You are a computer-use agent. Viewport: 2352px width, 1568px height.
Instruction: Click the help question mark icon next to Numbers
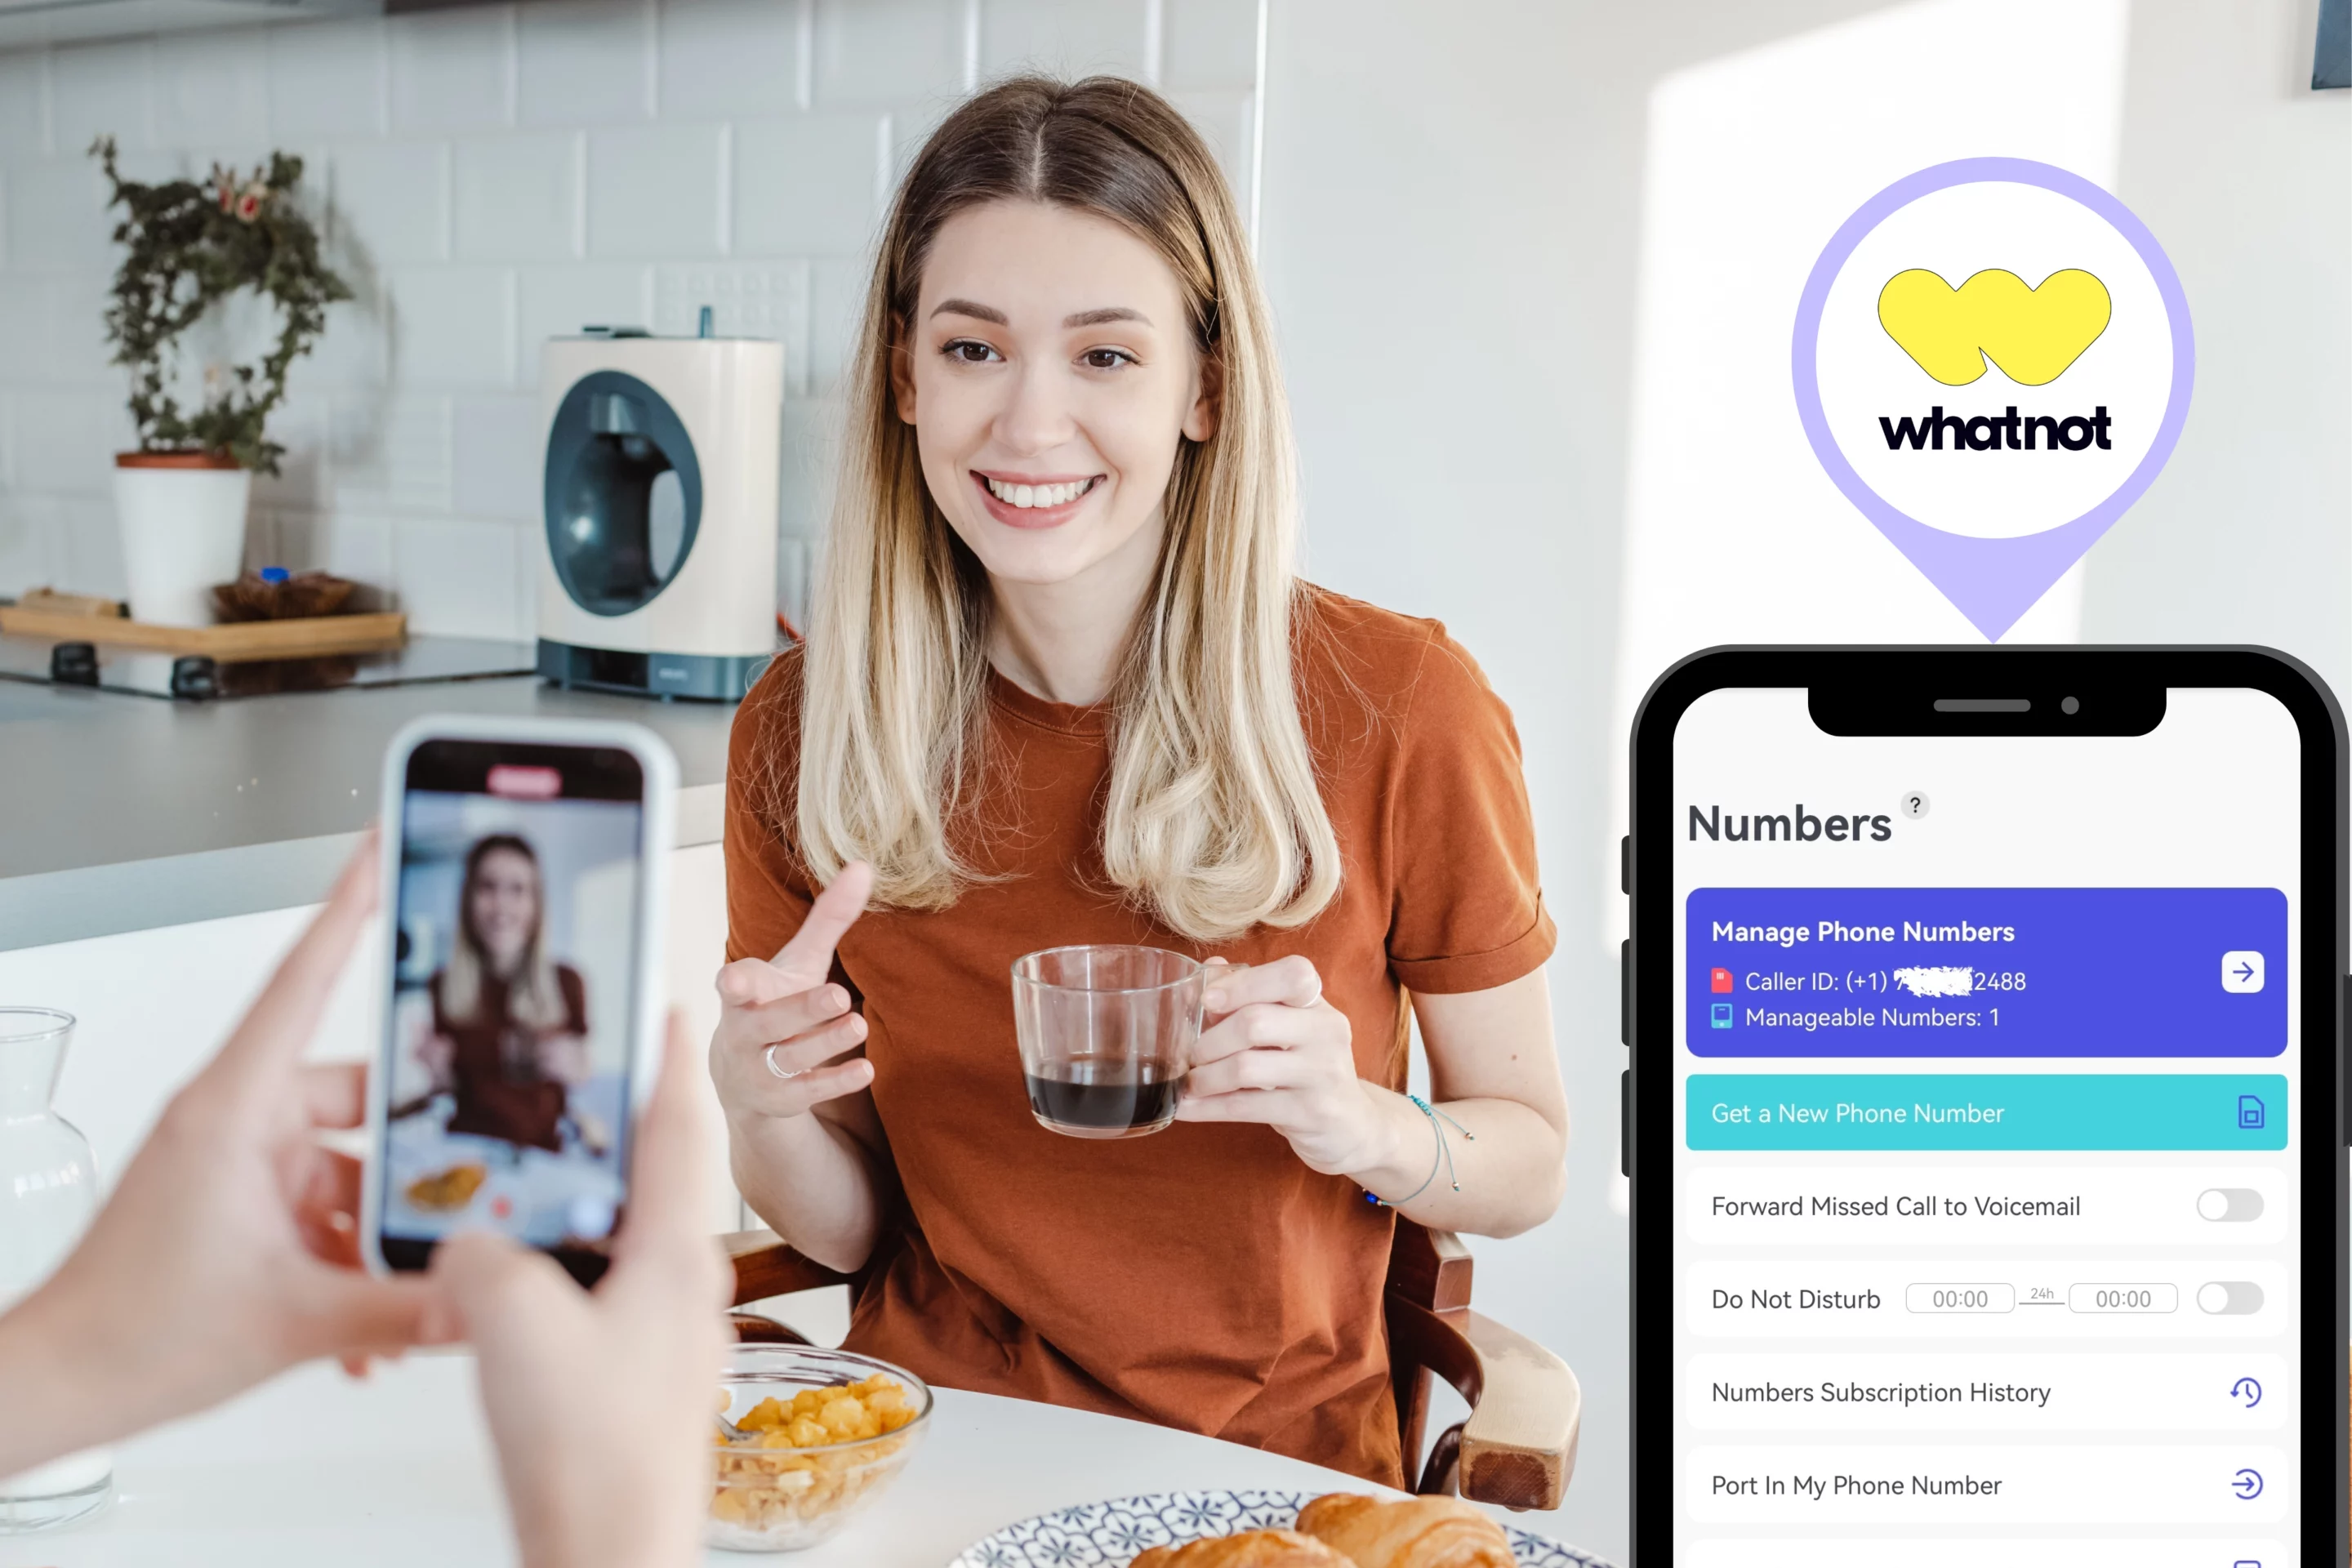(1916, 805)
